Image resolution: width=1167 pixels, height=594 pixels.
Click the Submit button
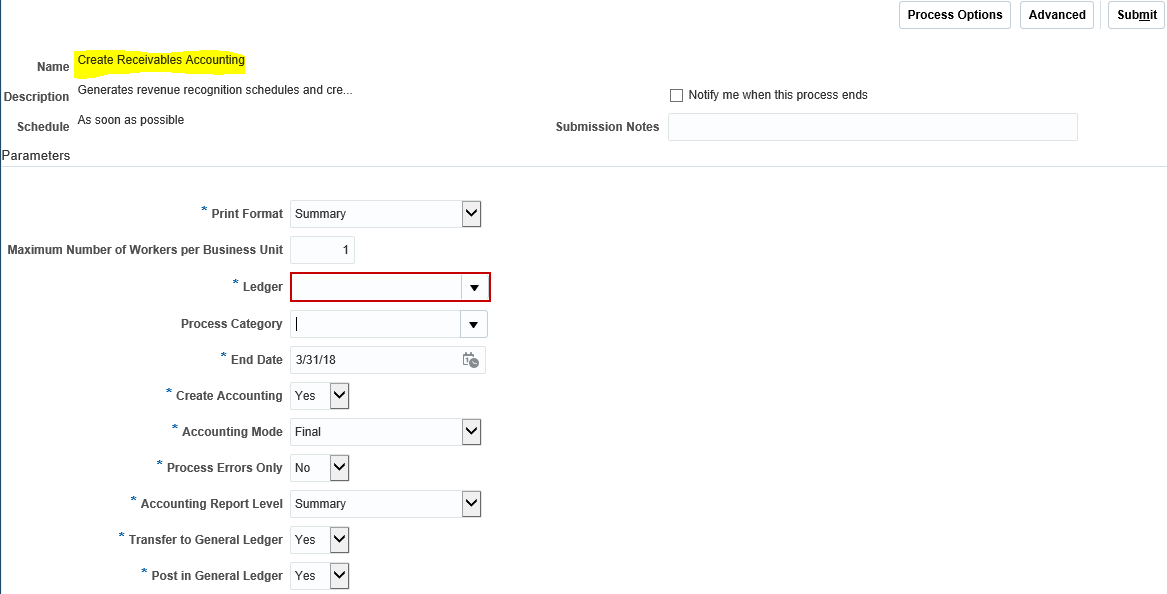(1135, 15)
